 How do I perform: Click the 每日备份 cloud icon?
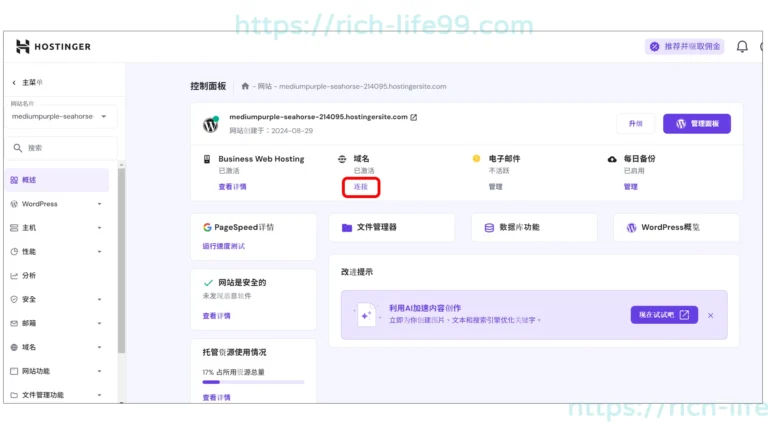[612, 159]
